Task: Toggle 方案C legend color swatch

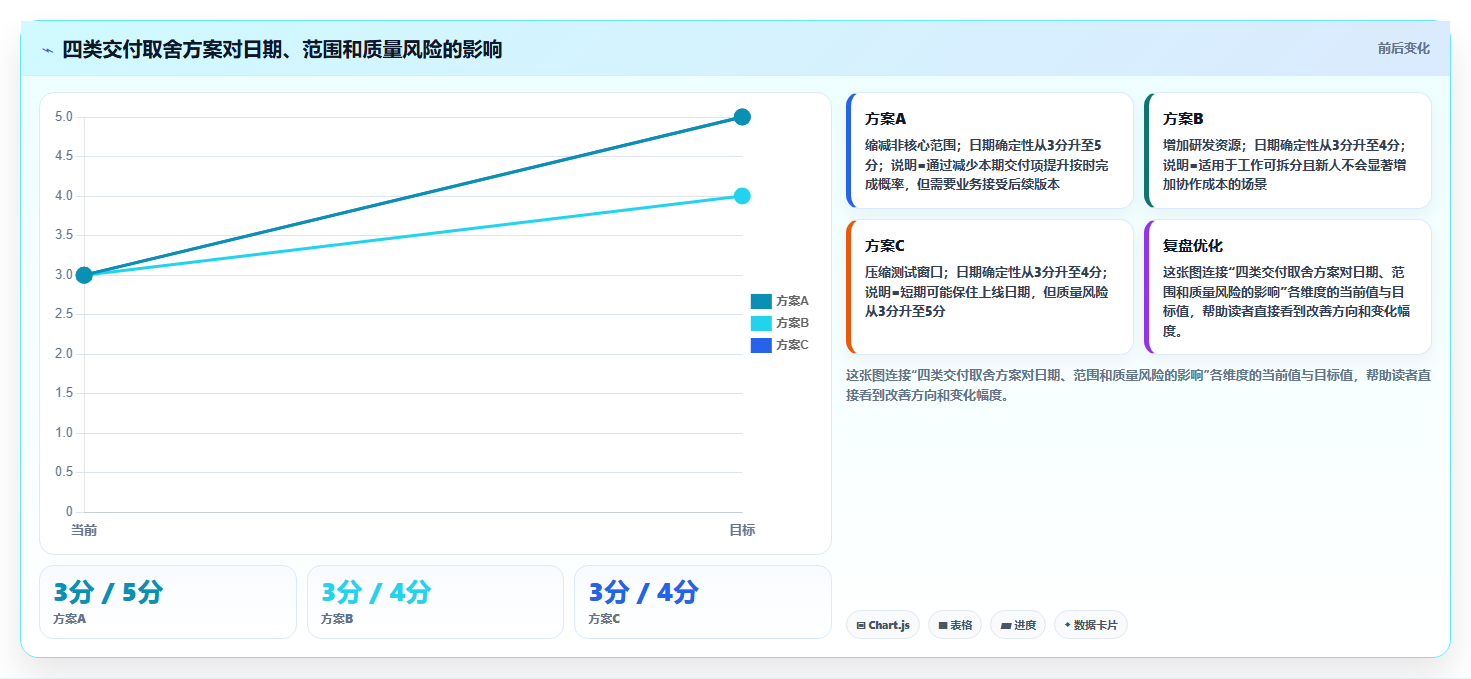Action: click(x=761, y=345)
